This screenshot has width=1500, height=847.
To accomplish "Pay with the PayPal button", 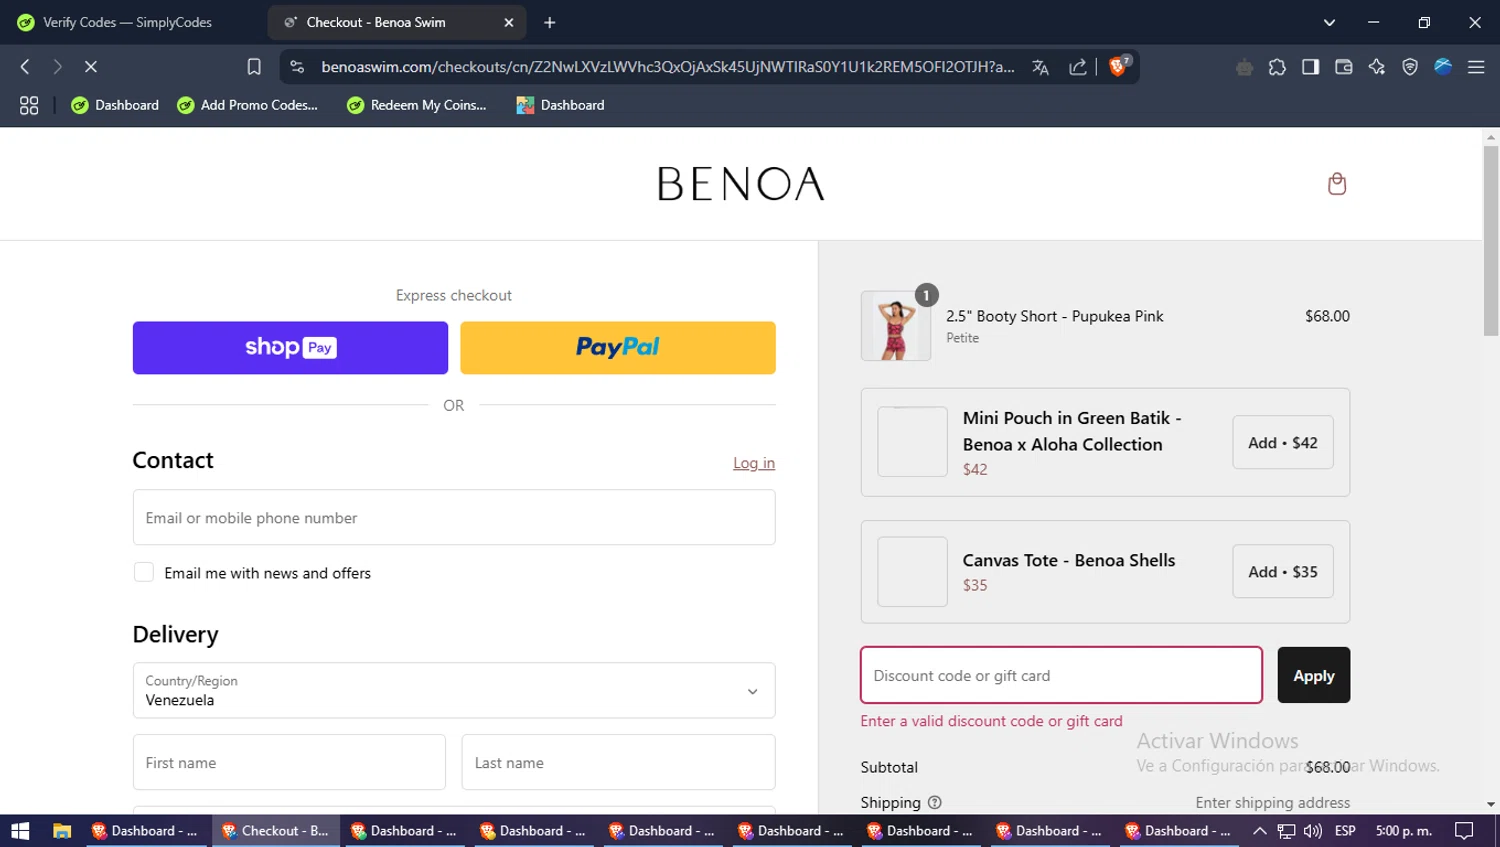I will point(618,348).
